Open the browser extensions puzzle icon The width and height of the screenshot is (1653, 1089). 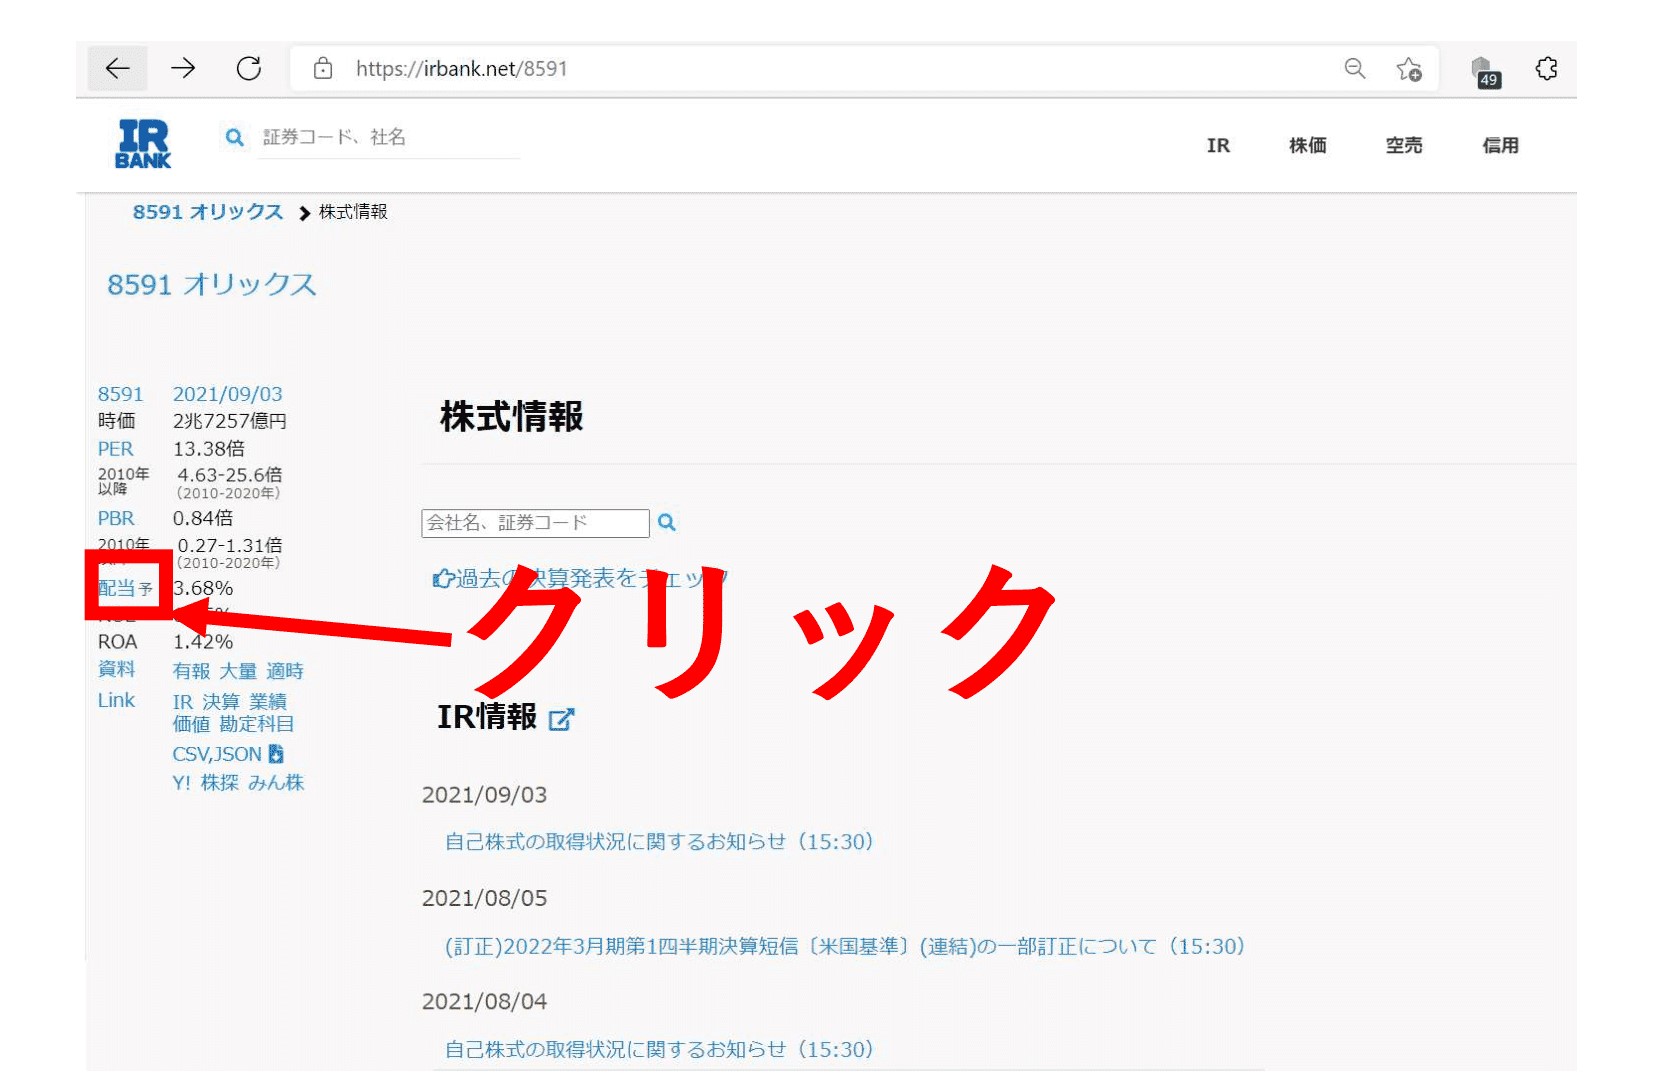tap(1546, 68)
